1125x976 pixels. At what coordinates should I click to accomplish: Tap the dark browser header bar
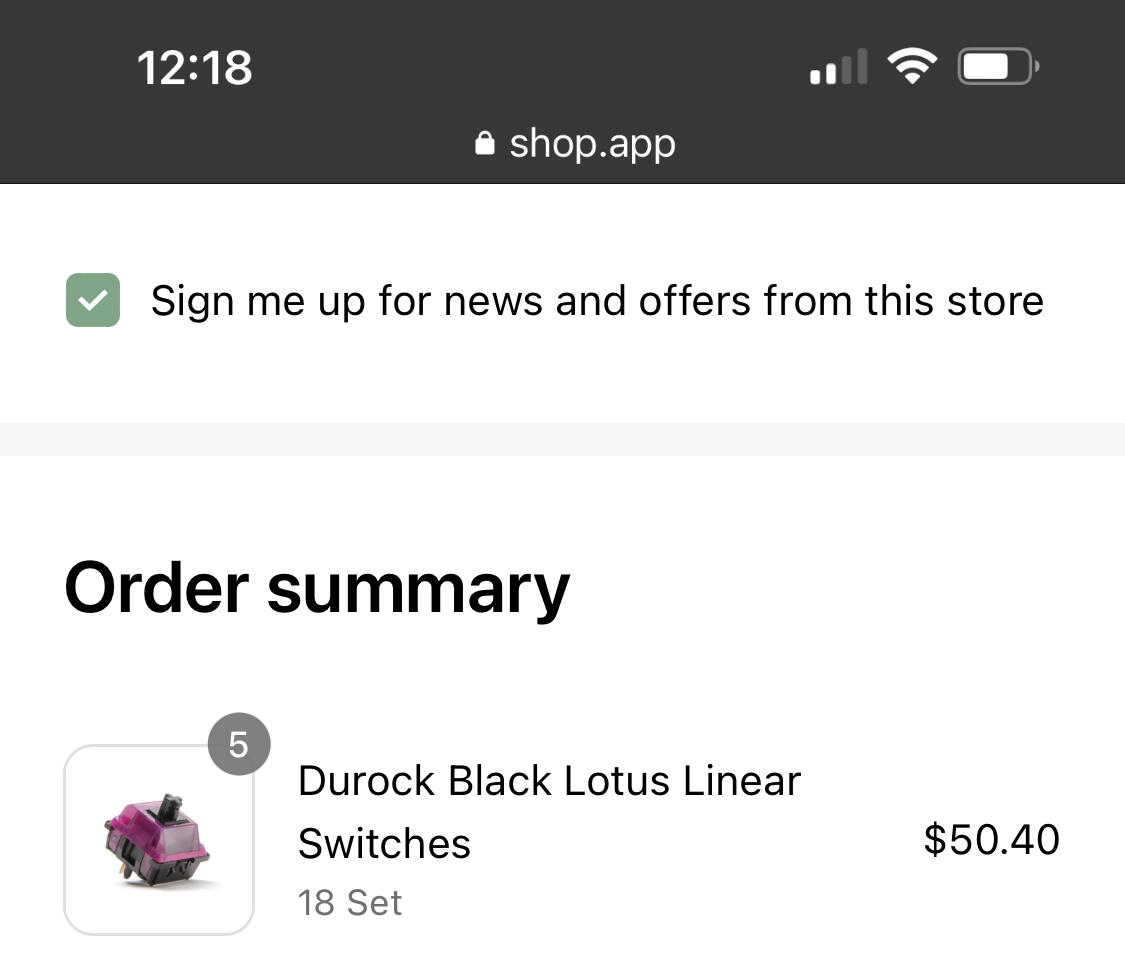(562, 92)
